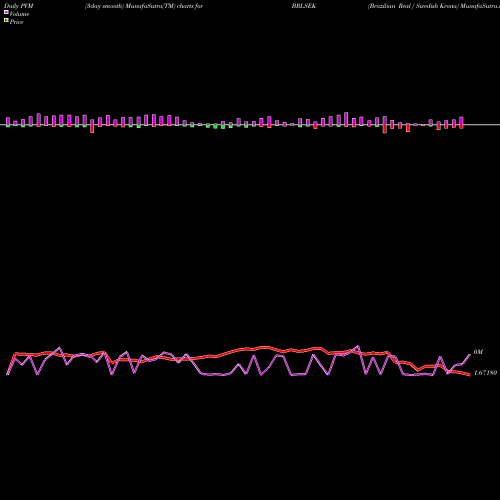Click the 1.67189 price value label
Viewport: 500px width, 500px height.
pos(485,373)
